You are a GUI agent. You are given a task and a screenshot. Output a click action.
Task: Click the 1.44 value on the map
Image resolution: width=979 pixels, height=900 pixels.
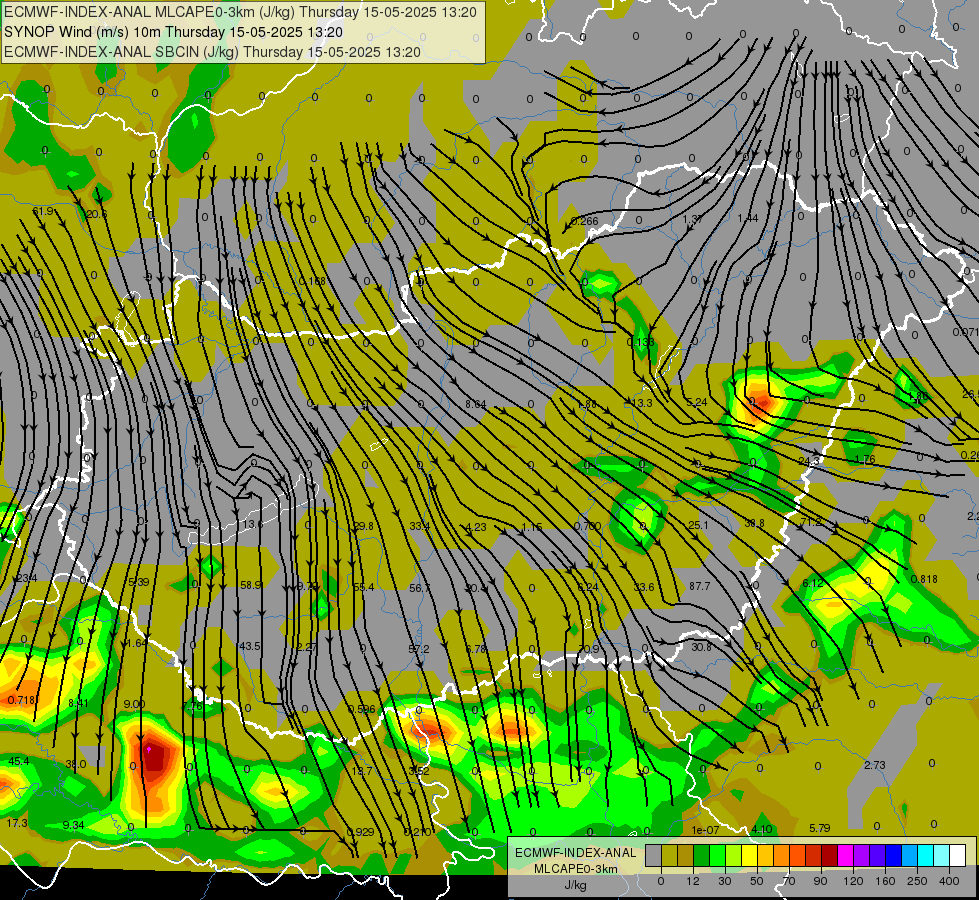click(748, 218)
